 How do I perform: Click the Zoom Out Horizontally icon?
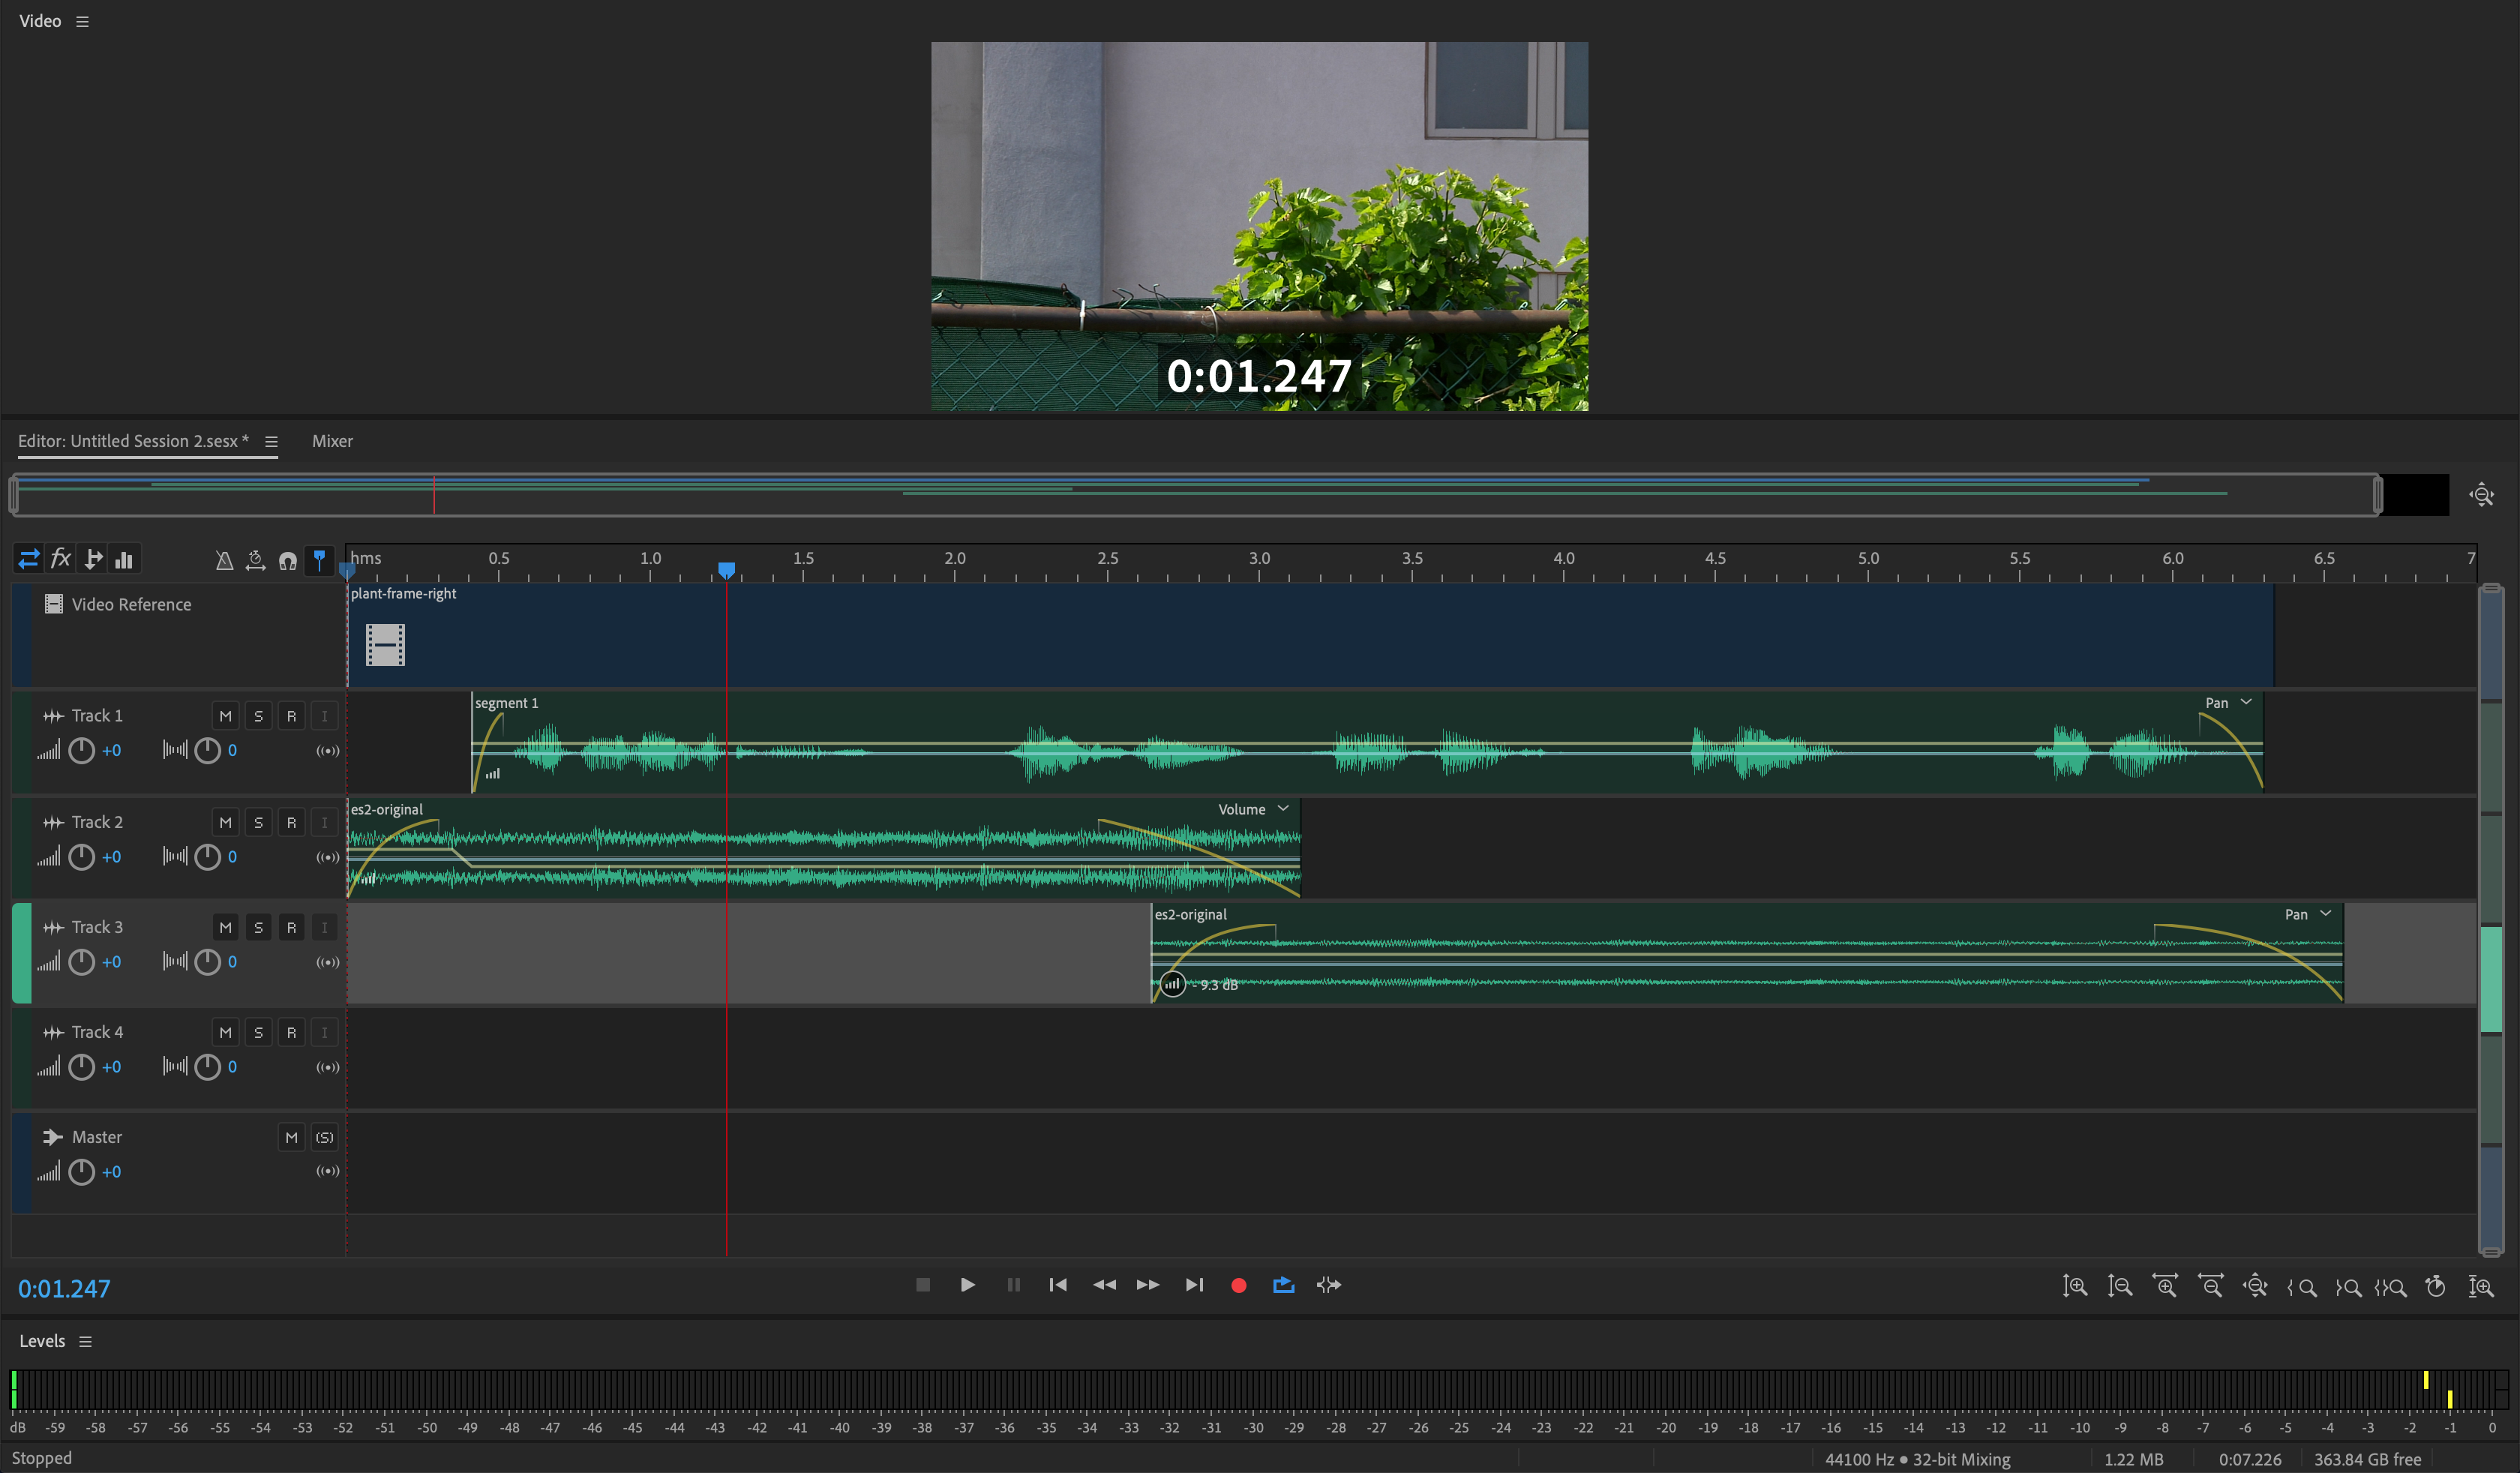[2211, 1287]
